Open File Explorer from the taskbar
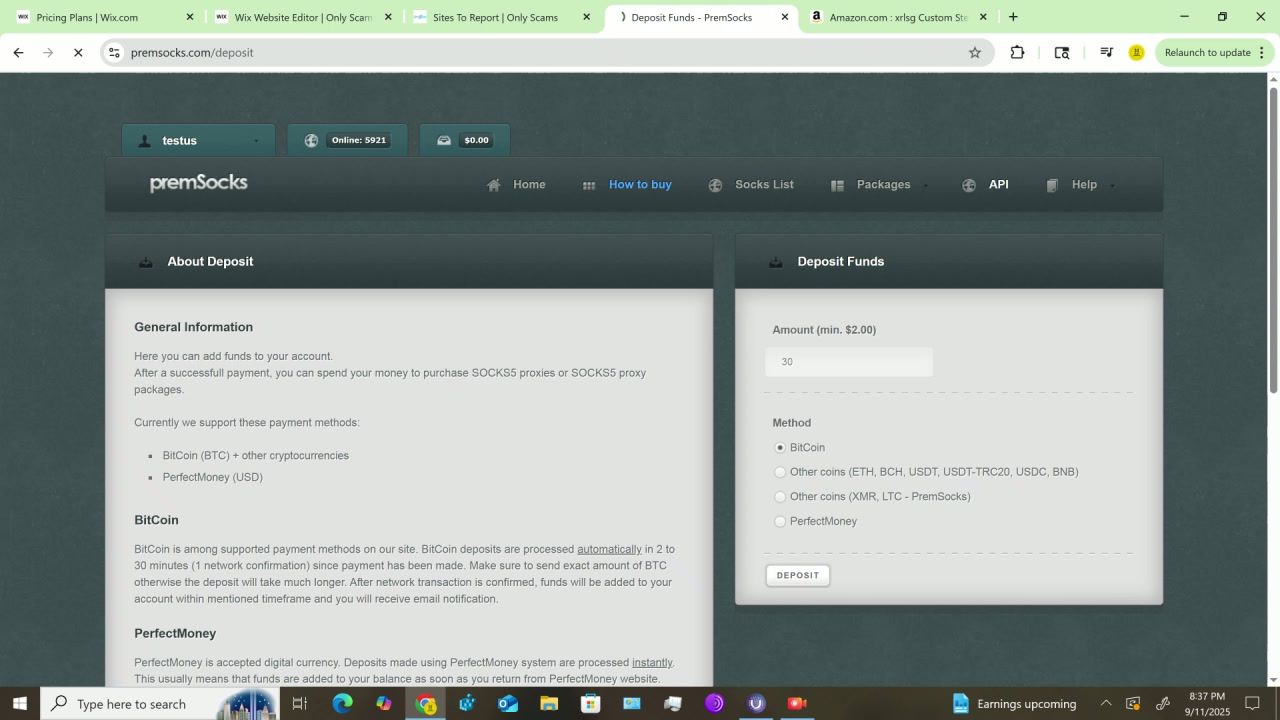This screenshot has width=1280, height=720. (549, 703)
